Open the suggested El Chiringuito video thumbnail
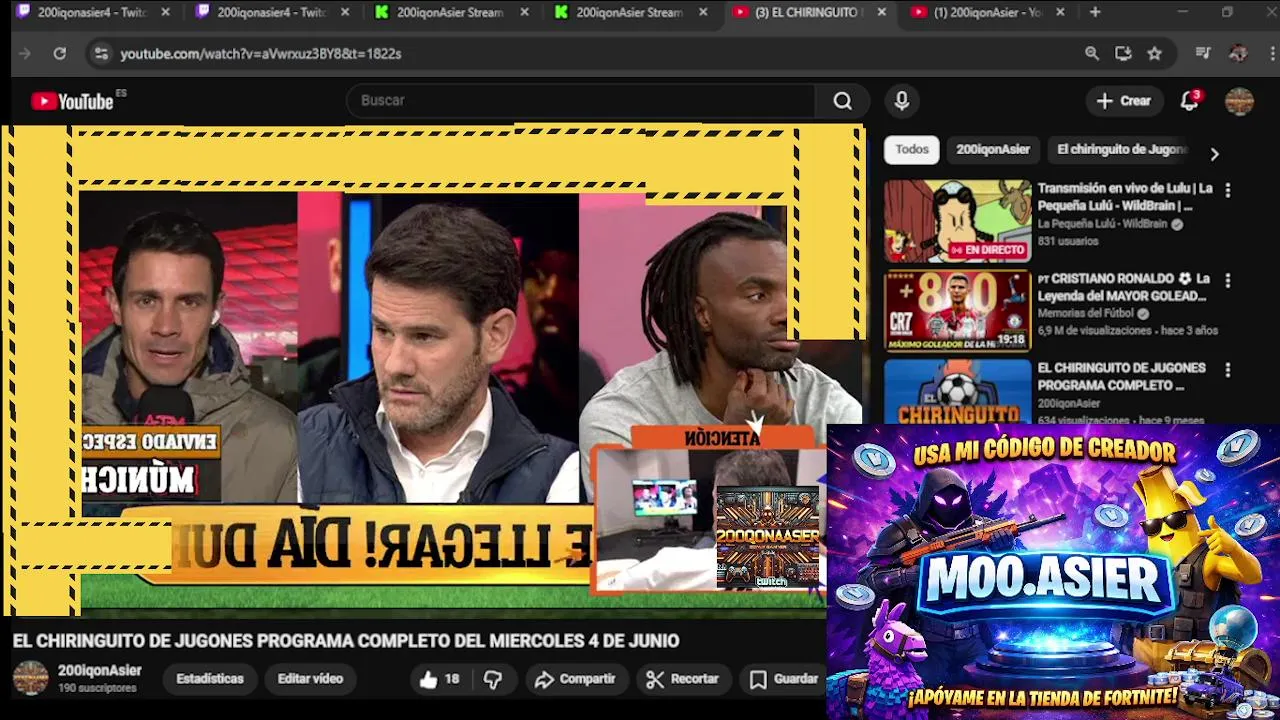 click(x=957, y=392)
